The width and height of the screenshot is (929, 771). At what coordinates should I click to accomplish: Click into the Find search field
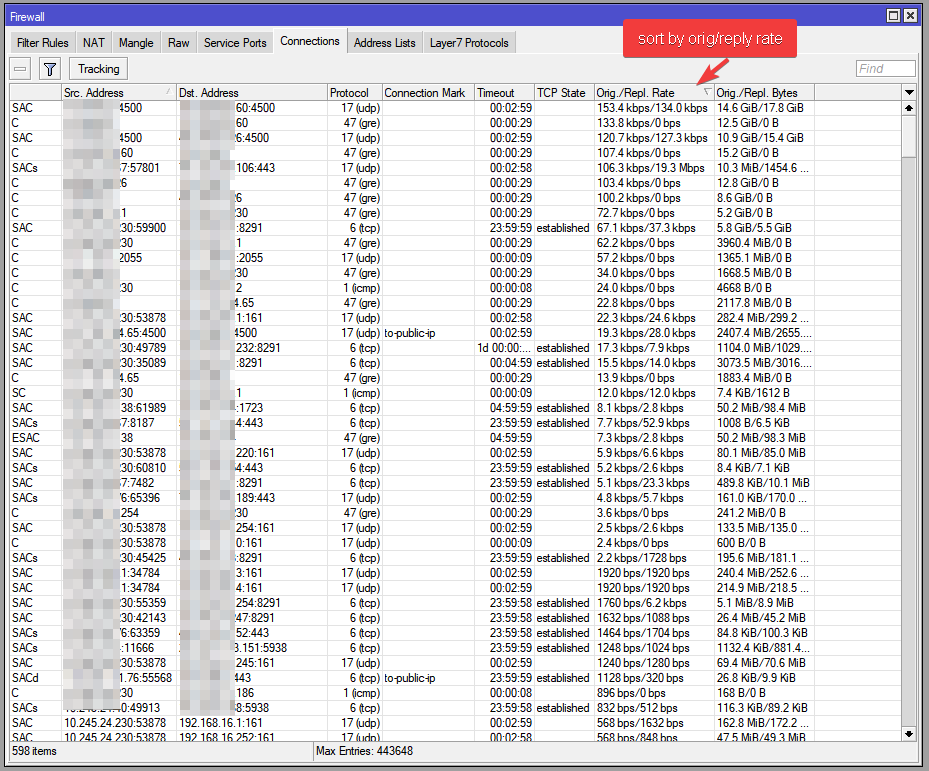pos(885,69)
